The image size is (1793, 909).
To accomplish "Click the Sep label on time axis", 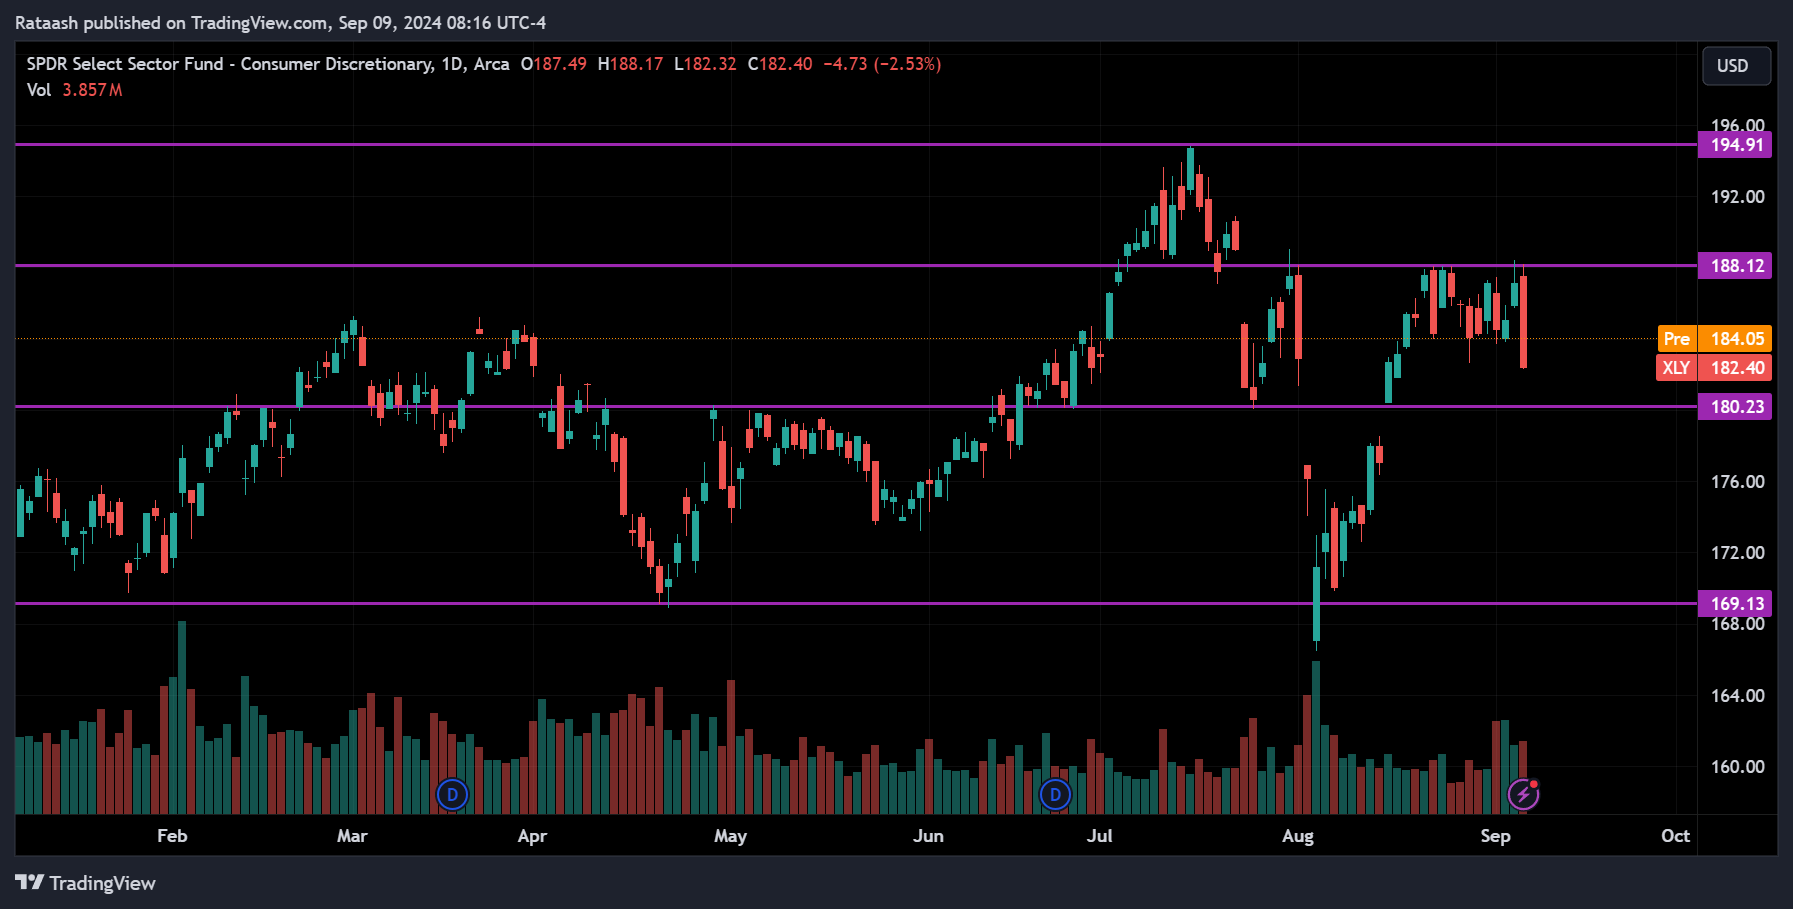I will [1495, 836].
